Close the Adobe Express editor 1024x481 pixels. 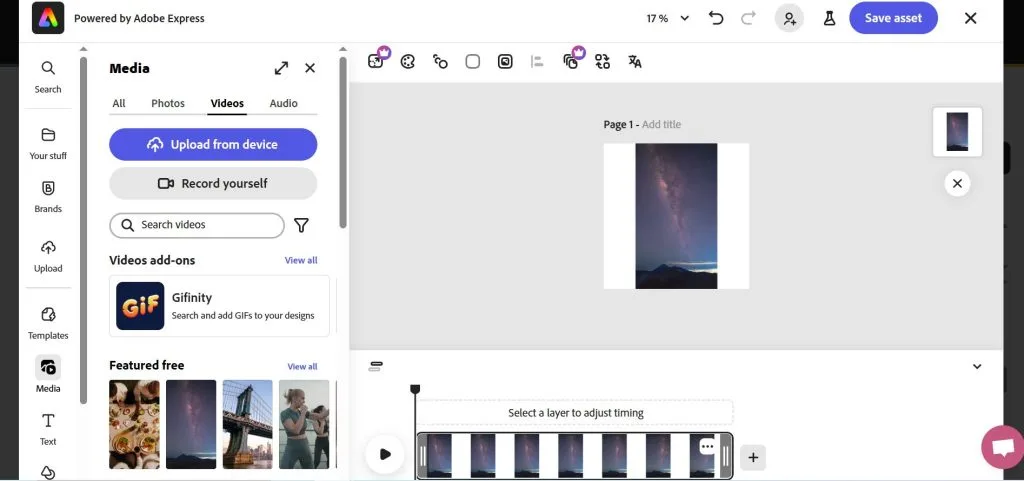(970, 18)
